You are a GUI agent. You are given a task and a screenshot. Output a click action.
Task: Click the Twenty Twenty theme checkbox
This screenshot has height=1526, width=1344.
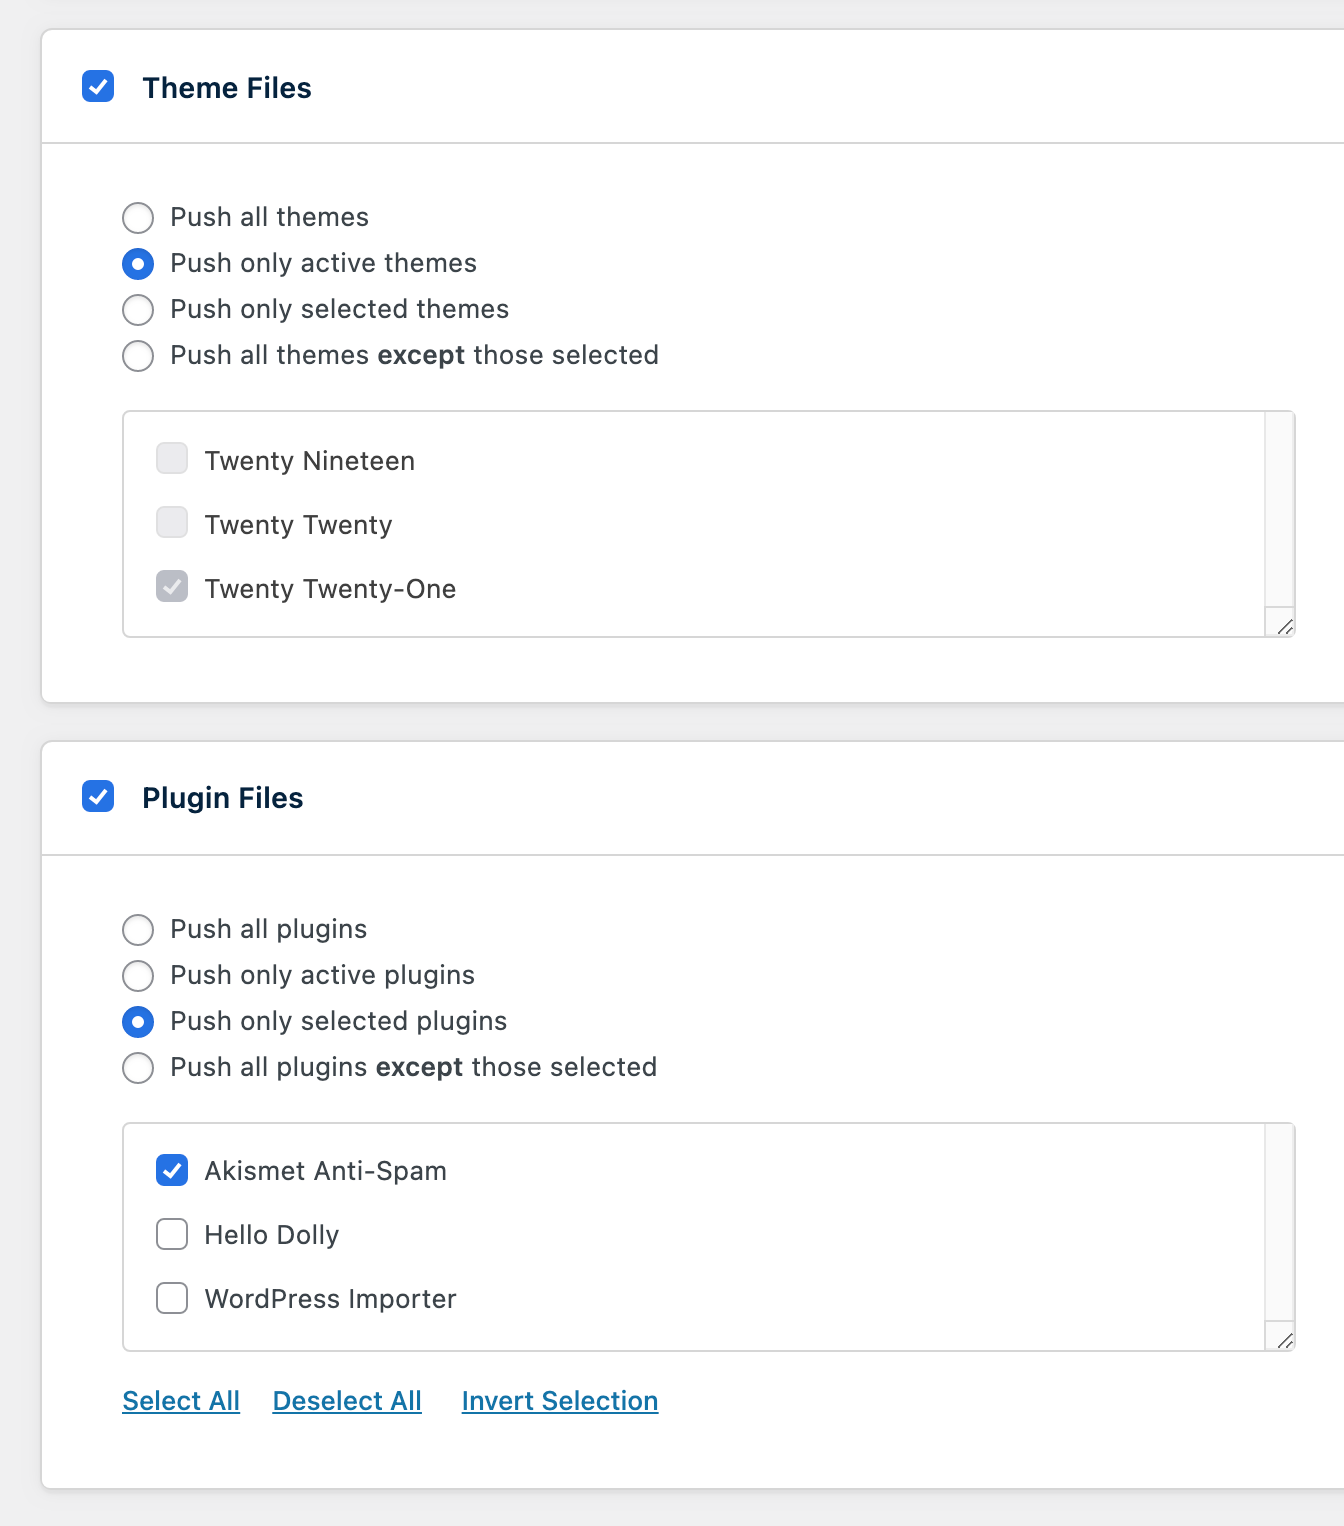172,523
